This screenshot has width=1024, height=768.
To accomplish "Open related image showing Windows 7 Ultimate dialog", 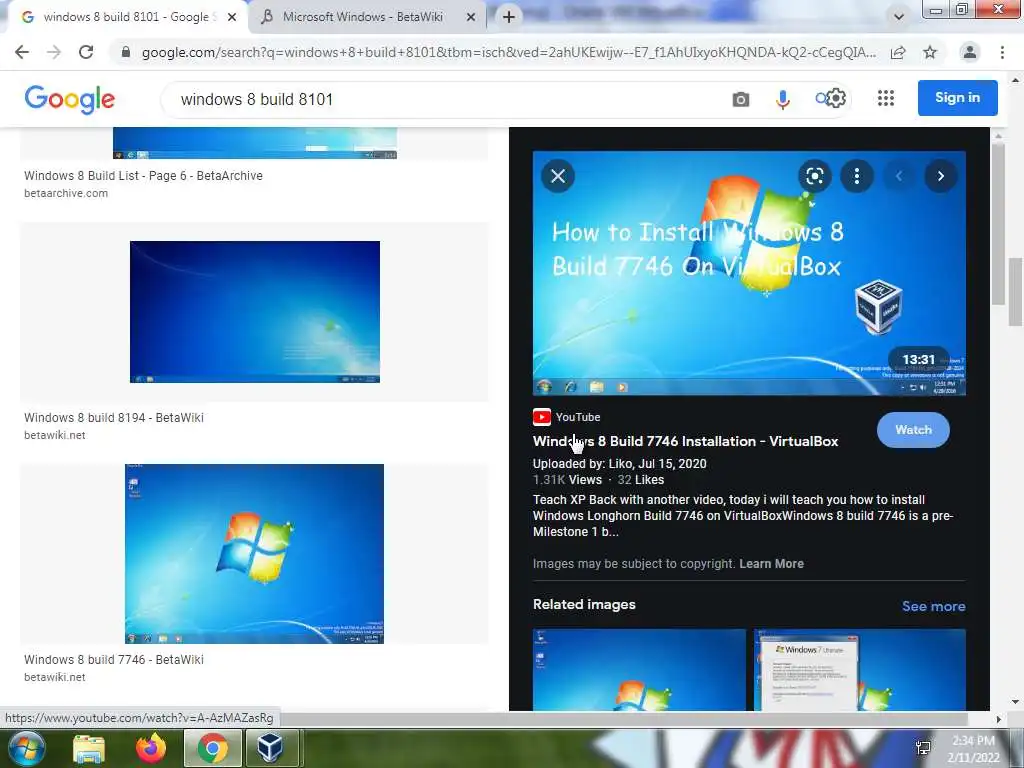I will (859, 669).
